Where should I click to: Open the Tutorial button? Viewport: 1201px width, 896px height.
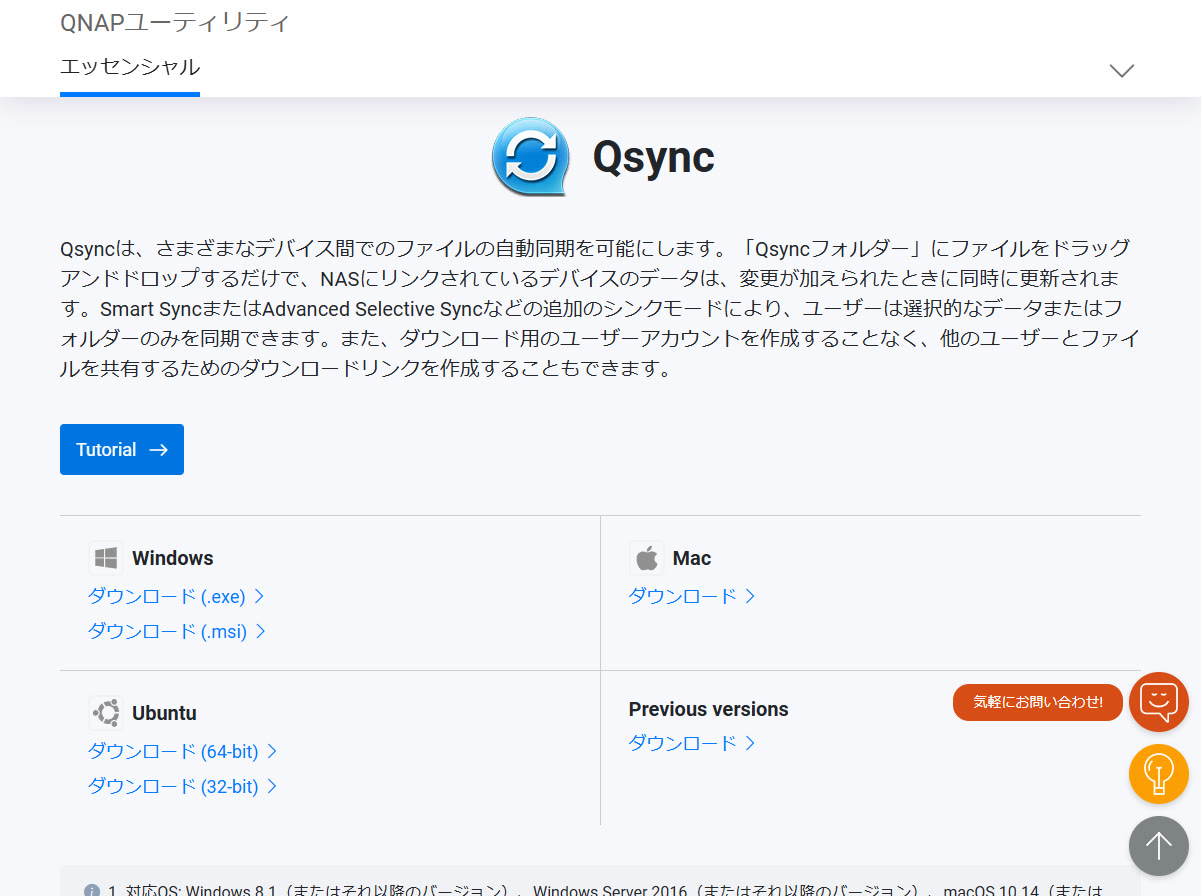[122, 450]
